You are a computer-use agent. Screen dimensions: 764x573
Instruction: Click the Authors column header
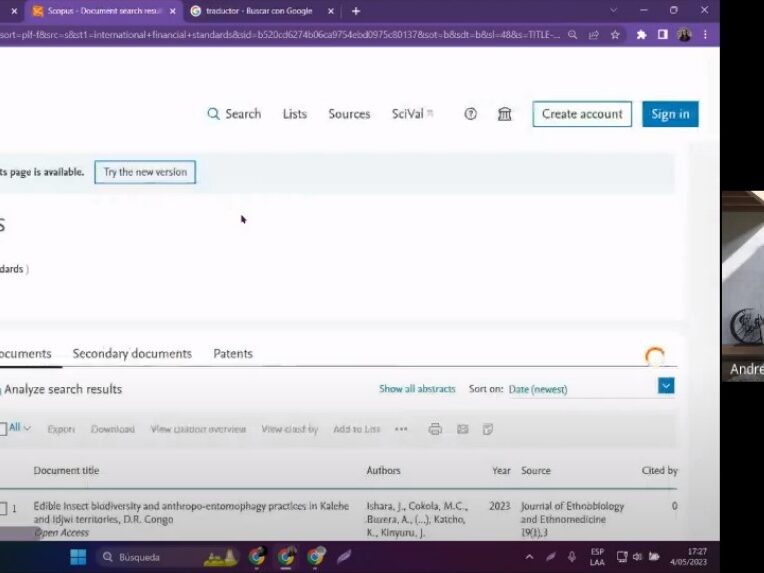click(x=383, y=471)
